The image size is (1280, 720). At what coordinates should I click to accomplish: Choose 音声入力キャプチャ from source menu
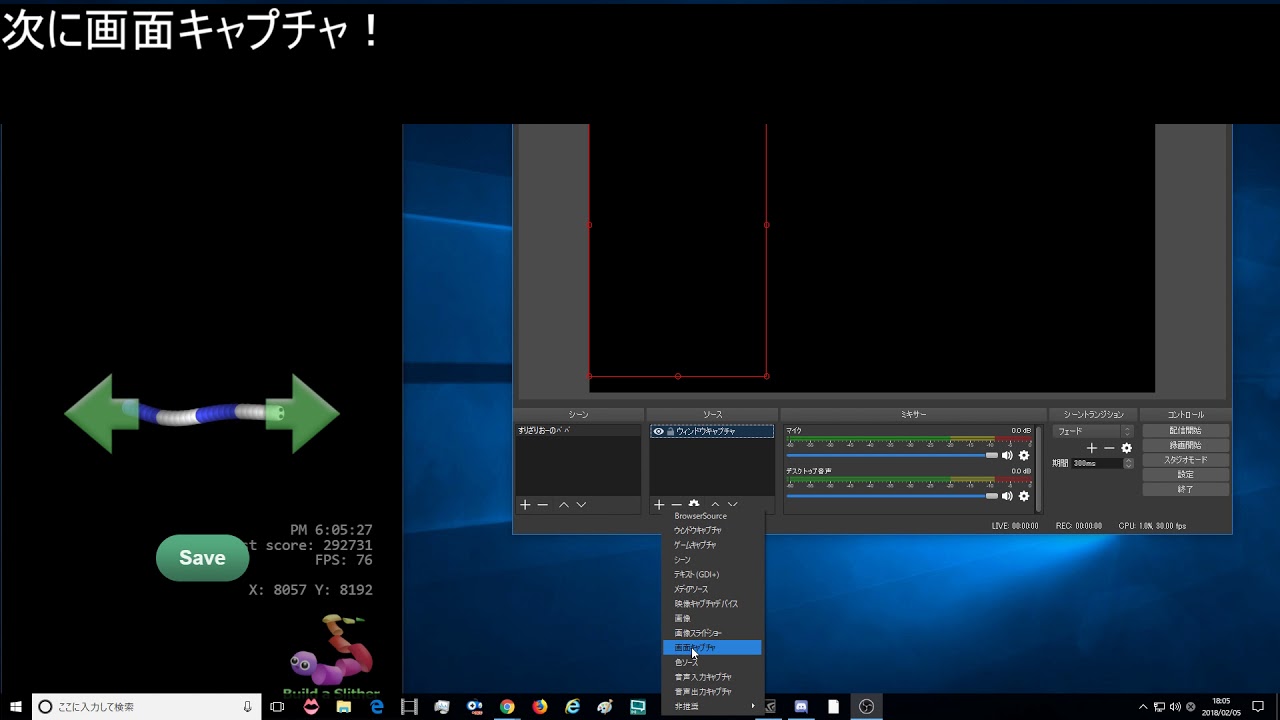pos(714,677)
